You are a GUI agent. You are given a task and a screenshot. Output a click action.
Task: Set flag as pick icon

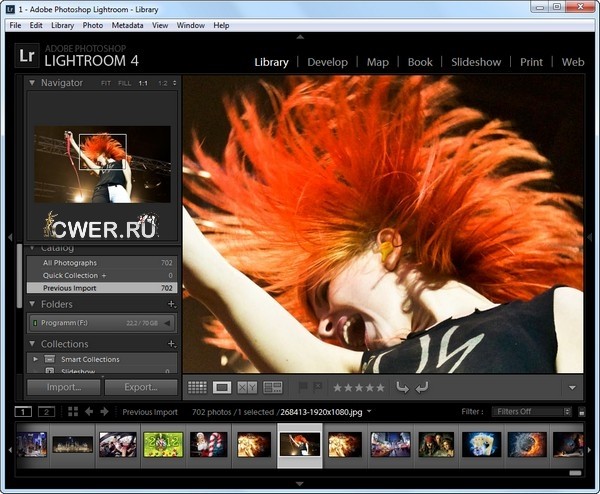[303, 387]
